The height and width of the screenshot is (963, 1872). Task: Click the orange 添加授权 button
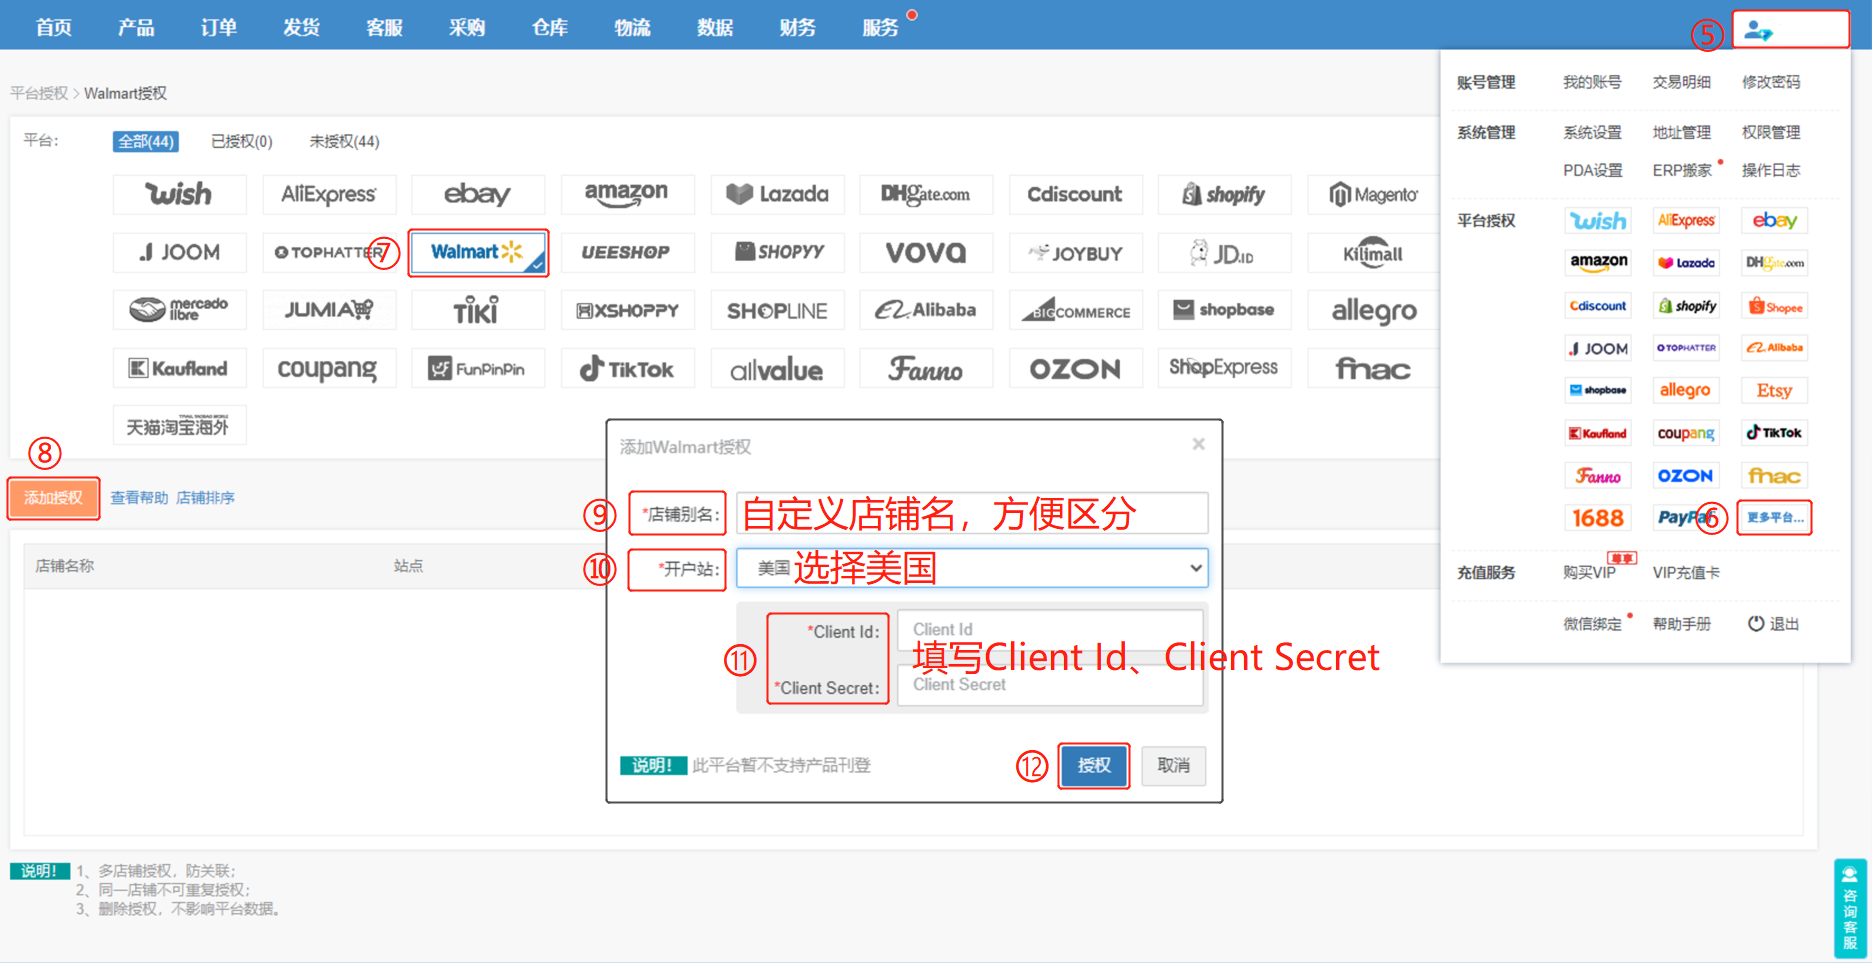point(52,498)
